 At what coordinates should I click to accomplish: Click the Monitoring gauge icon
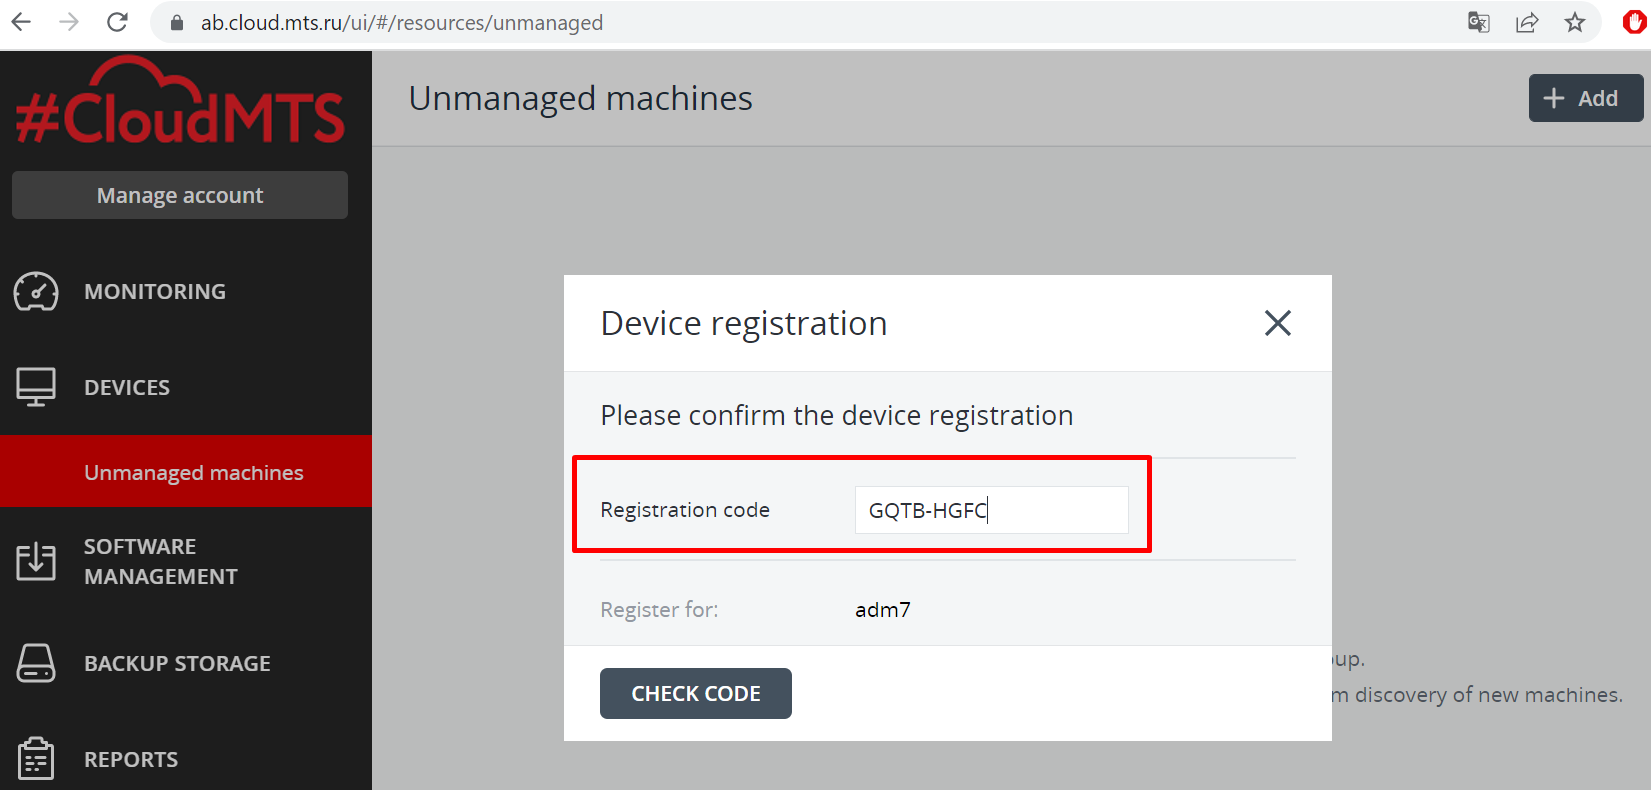pyautogui.click(x=36, y=291)
